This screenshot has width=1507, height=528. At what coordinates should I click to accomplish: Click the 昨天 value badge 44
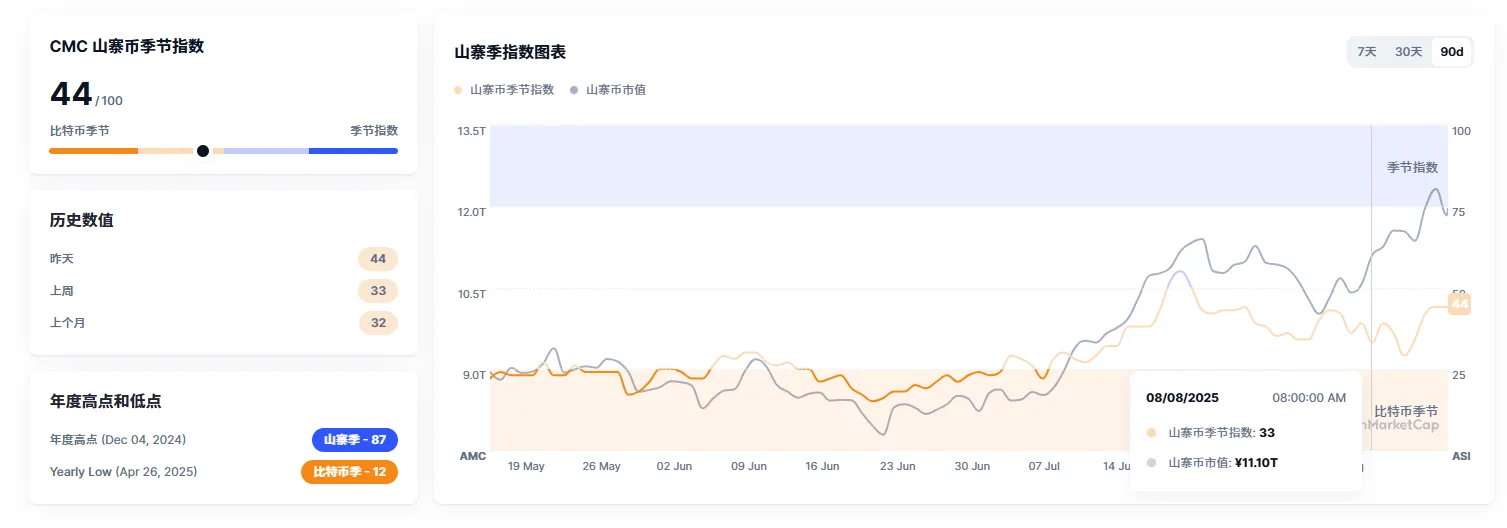(x=378, y=259)
